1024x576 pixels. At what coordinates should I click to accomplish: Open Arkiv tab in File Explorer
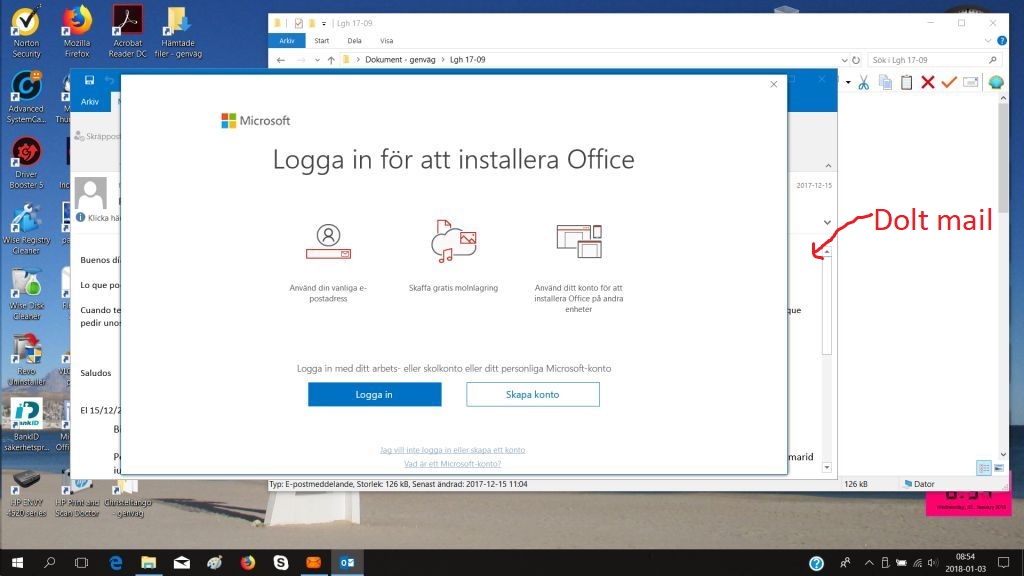coord(287,40)
